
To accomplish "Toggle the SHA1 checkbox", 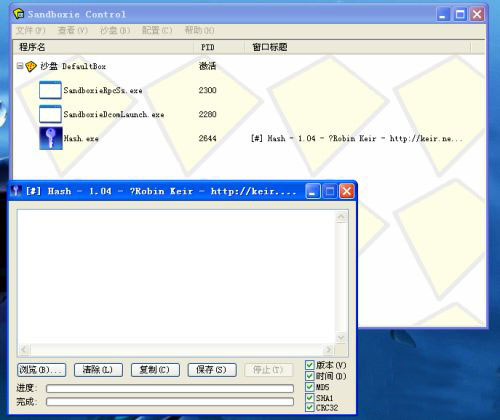I will [310, 397].
